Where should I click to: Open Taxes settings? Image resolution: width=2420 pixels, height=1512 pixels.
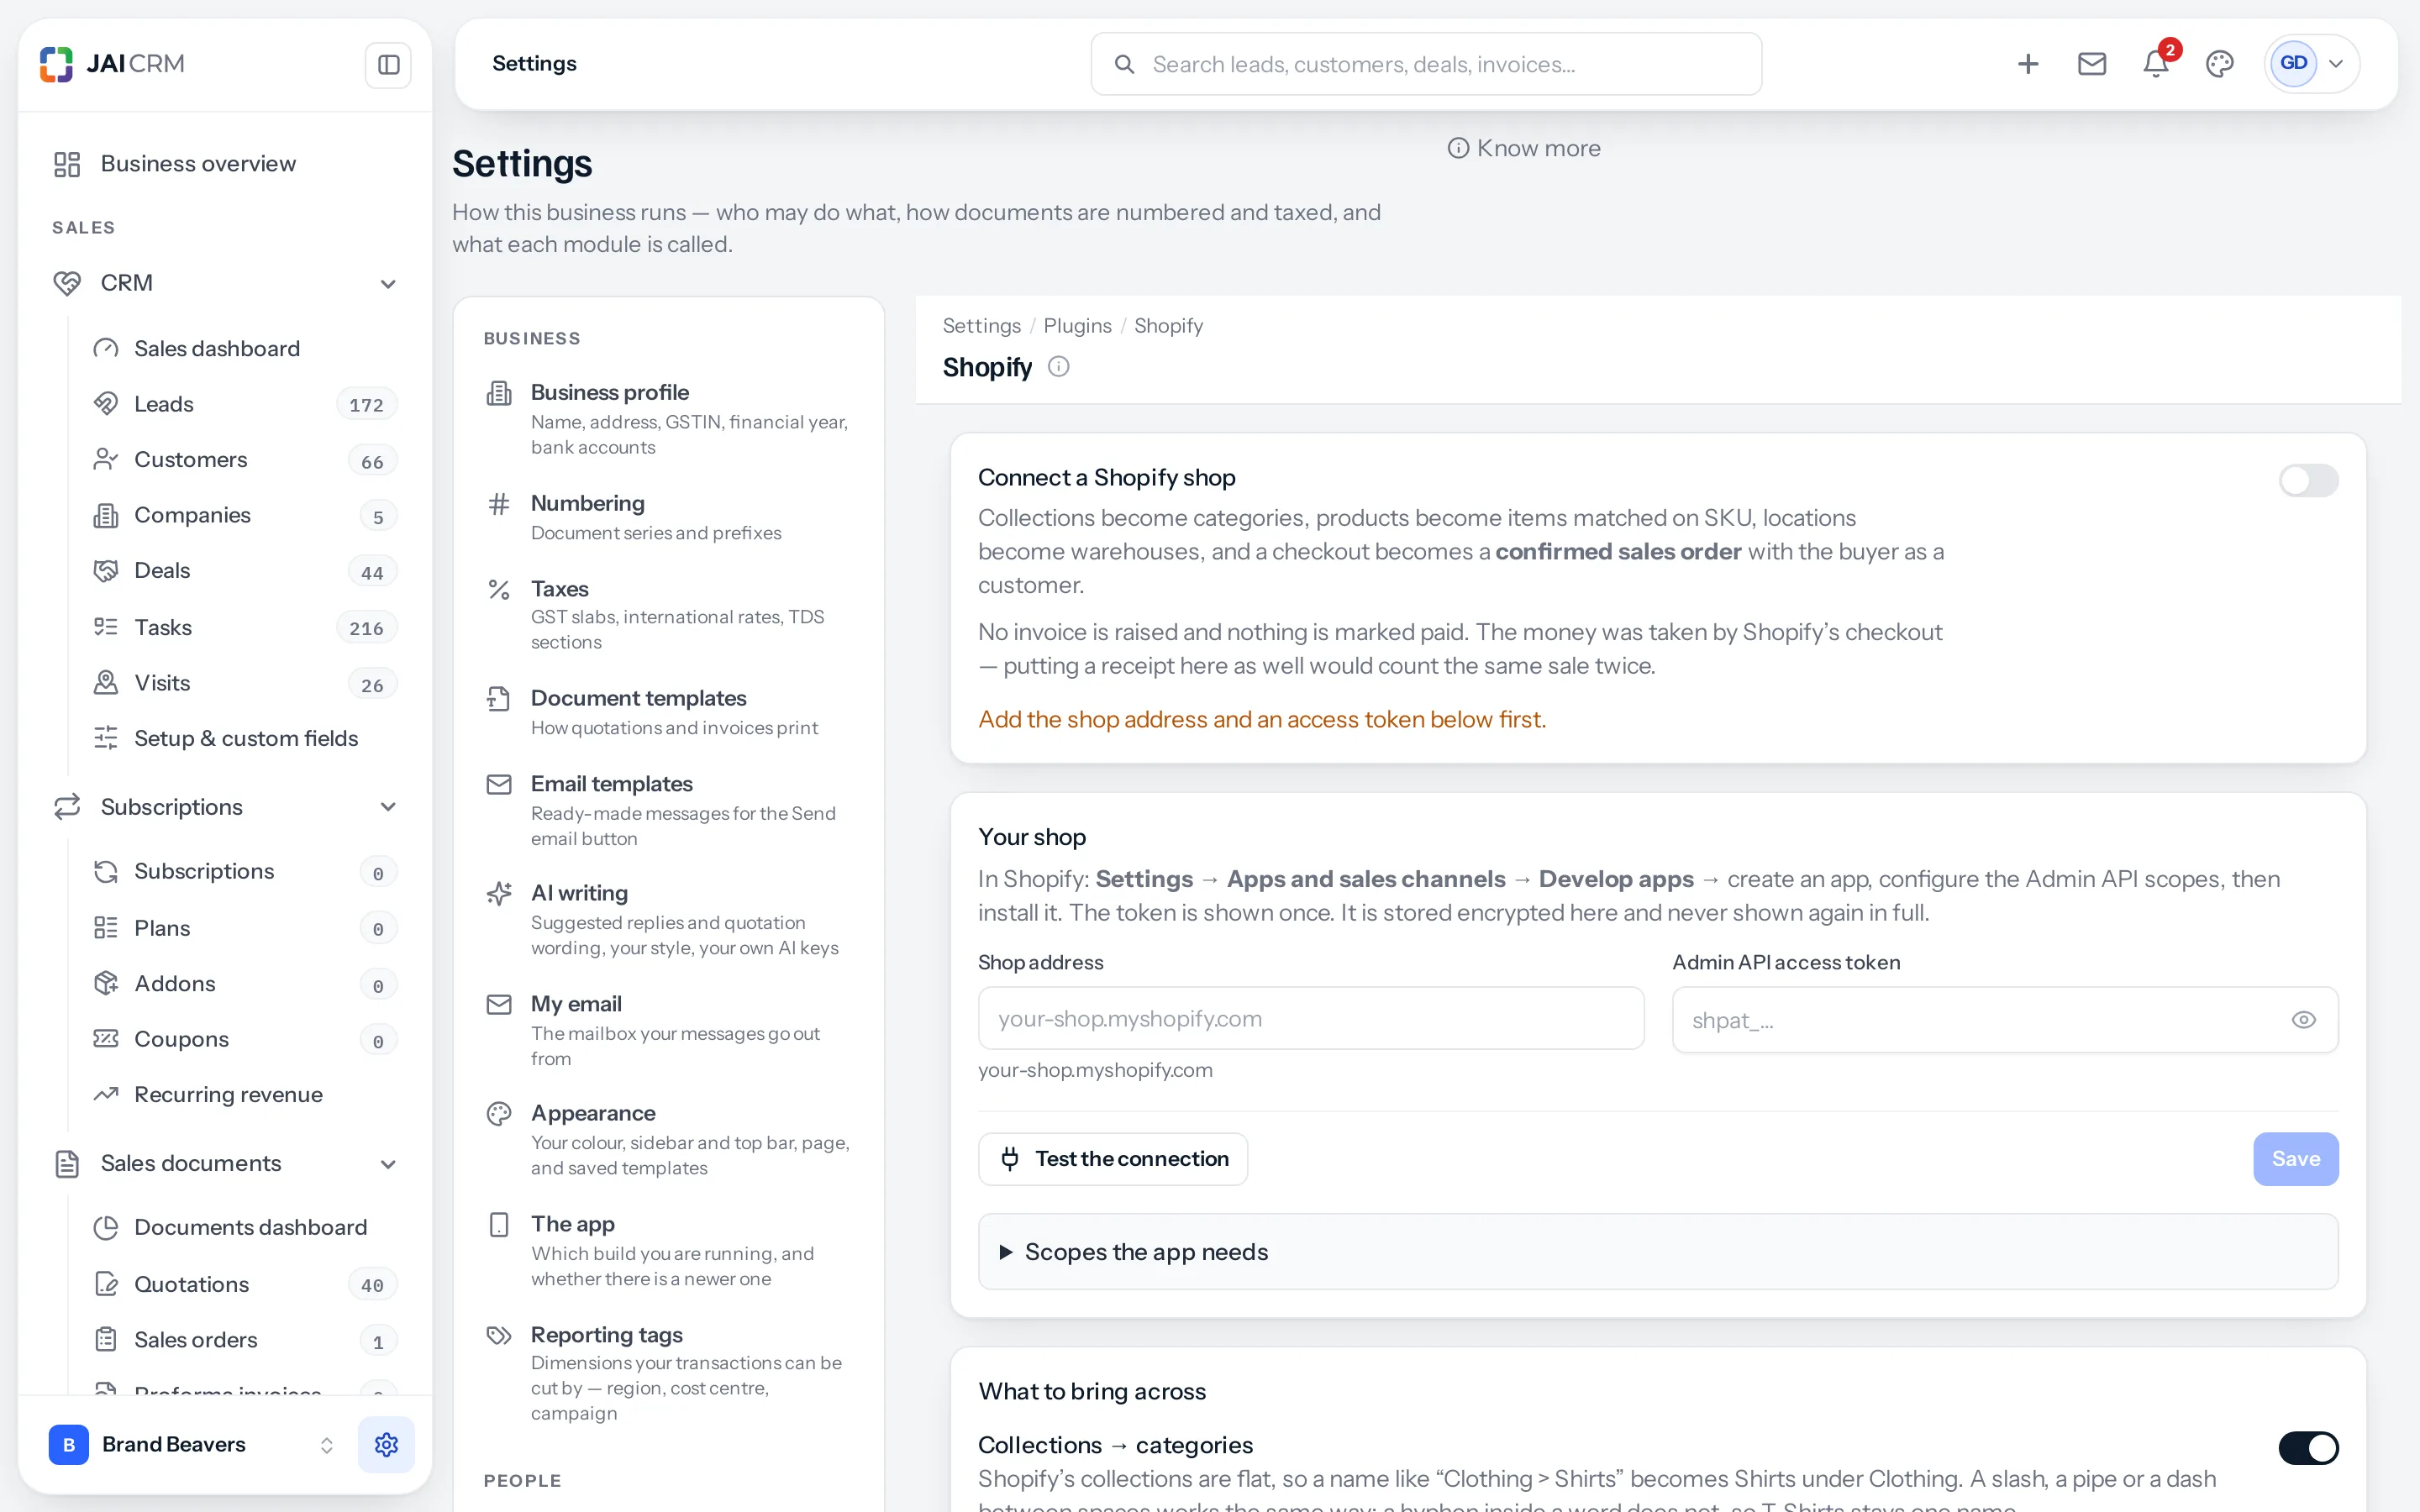(x=668, y=614)
